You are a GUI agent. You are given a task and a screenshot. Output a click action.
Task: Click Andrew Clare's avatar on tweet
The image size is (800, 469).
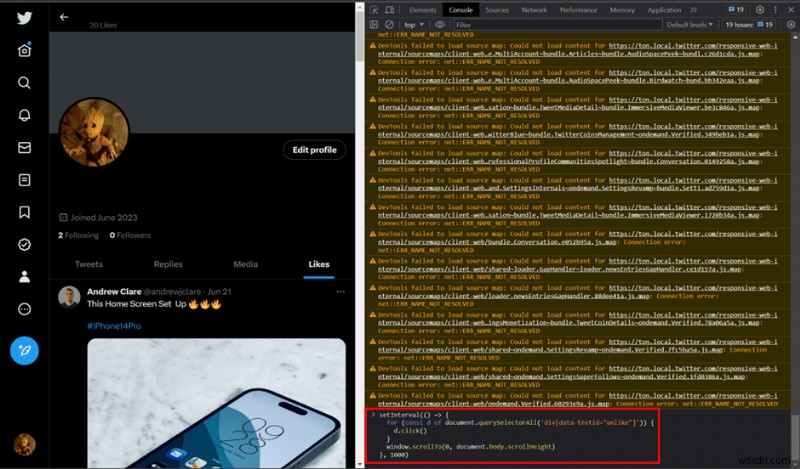(69, 297)
